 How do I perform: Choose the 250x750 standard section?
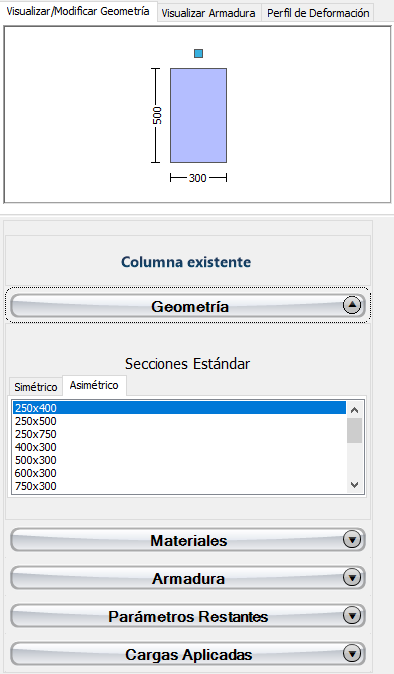click(x=179, y=434)
